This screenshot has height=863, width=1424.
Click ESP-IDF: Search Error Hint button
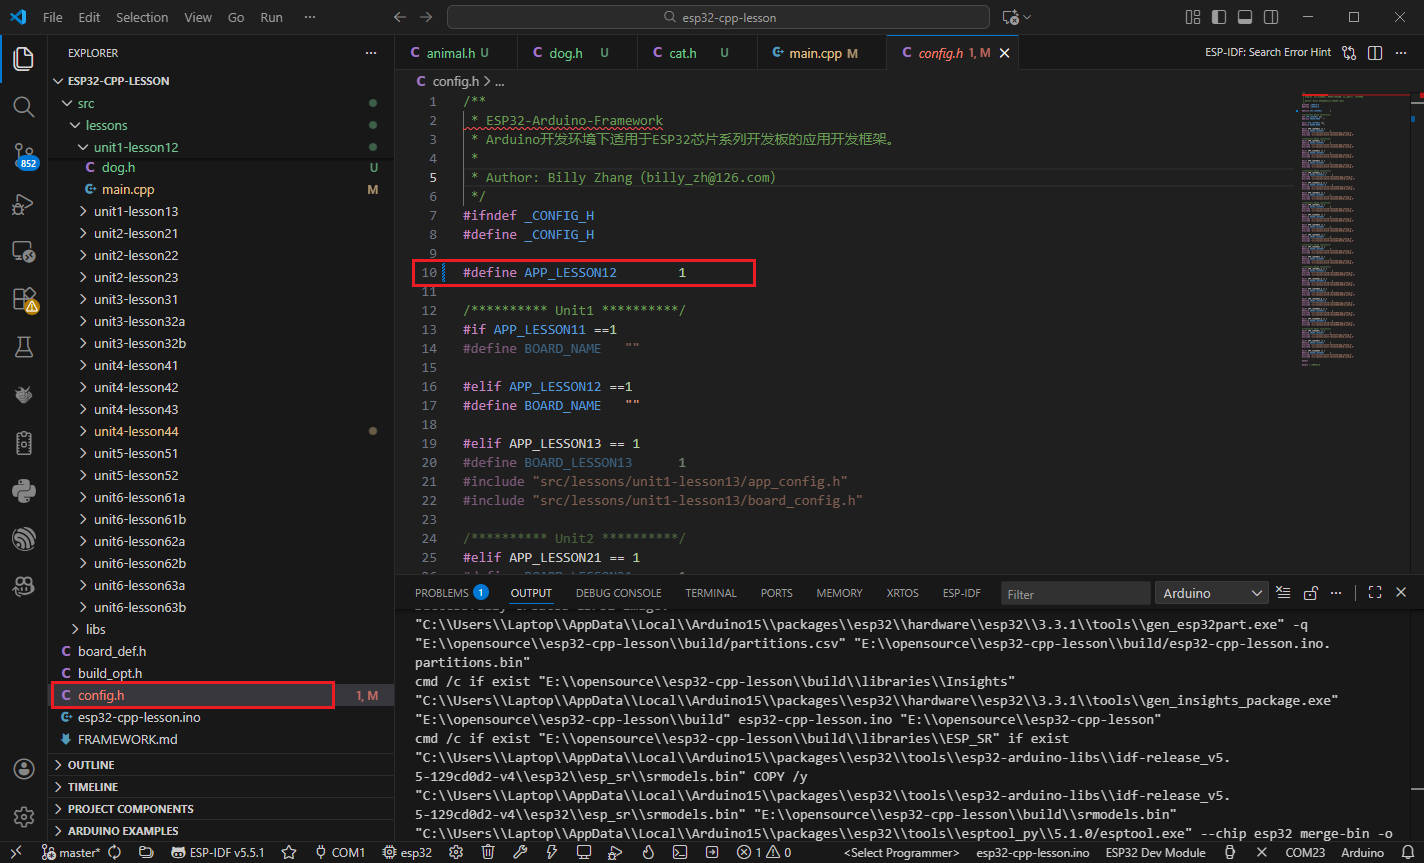[1267, 53]
